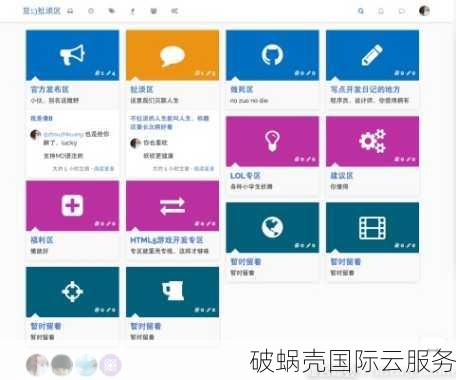Click the @username mention in the 官方发布区 post

pyautogui.click(x=63, y=134)
